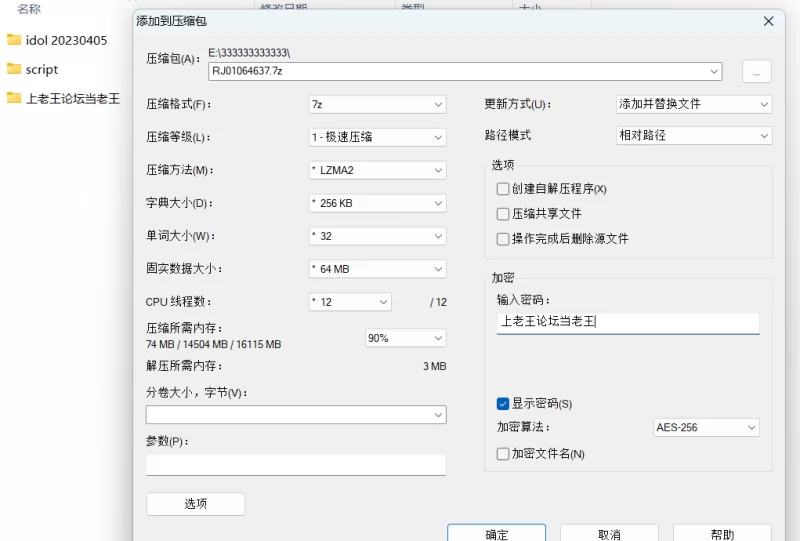
Task: Enable 创建自解压程序 checkbox
Action: pos(503,189)
